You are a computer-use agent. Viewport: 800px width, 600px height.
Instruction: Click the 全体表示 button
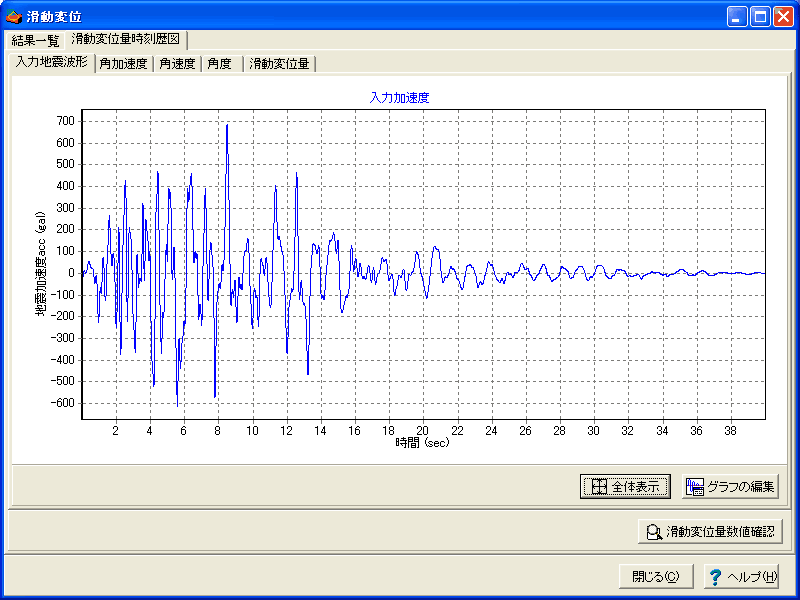[625, 486]
